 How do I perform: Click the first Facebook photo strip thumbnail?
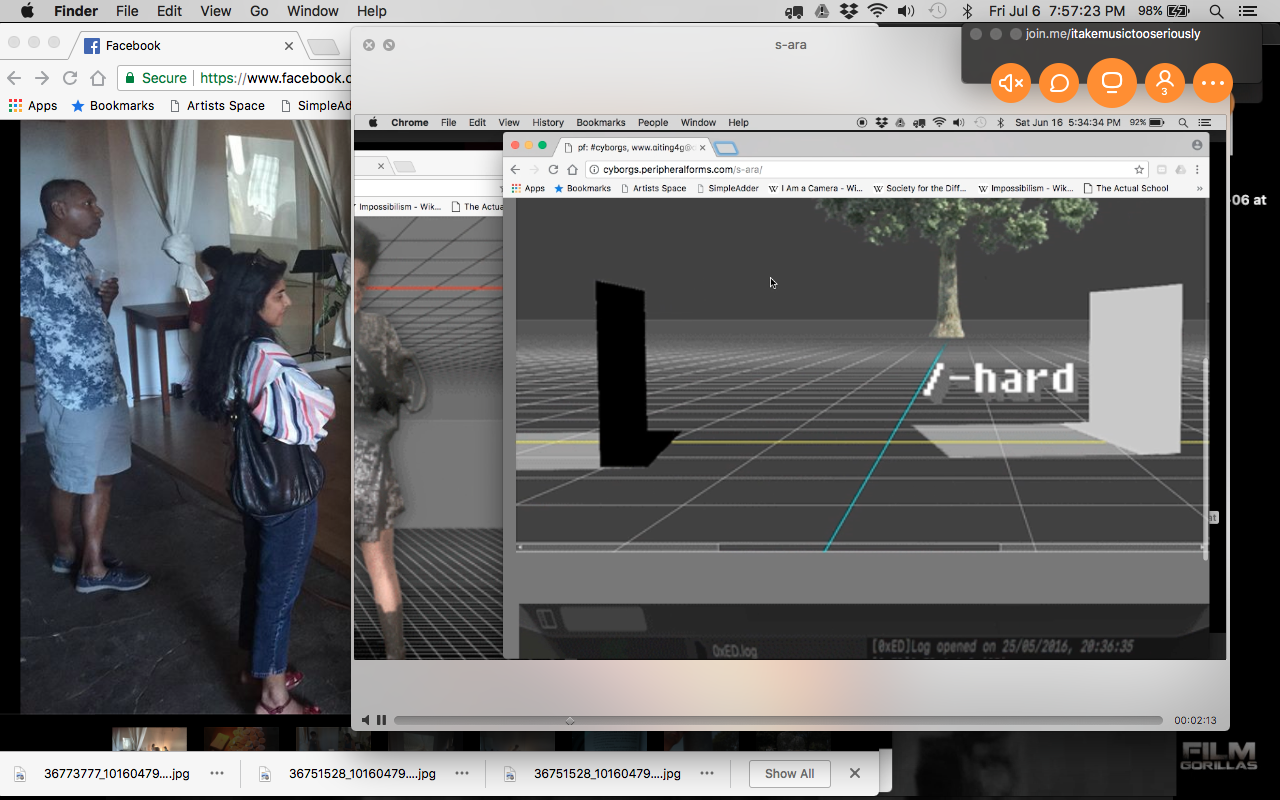tap(149, 739)
